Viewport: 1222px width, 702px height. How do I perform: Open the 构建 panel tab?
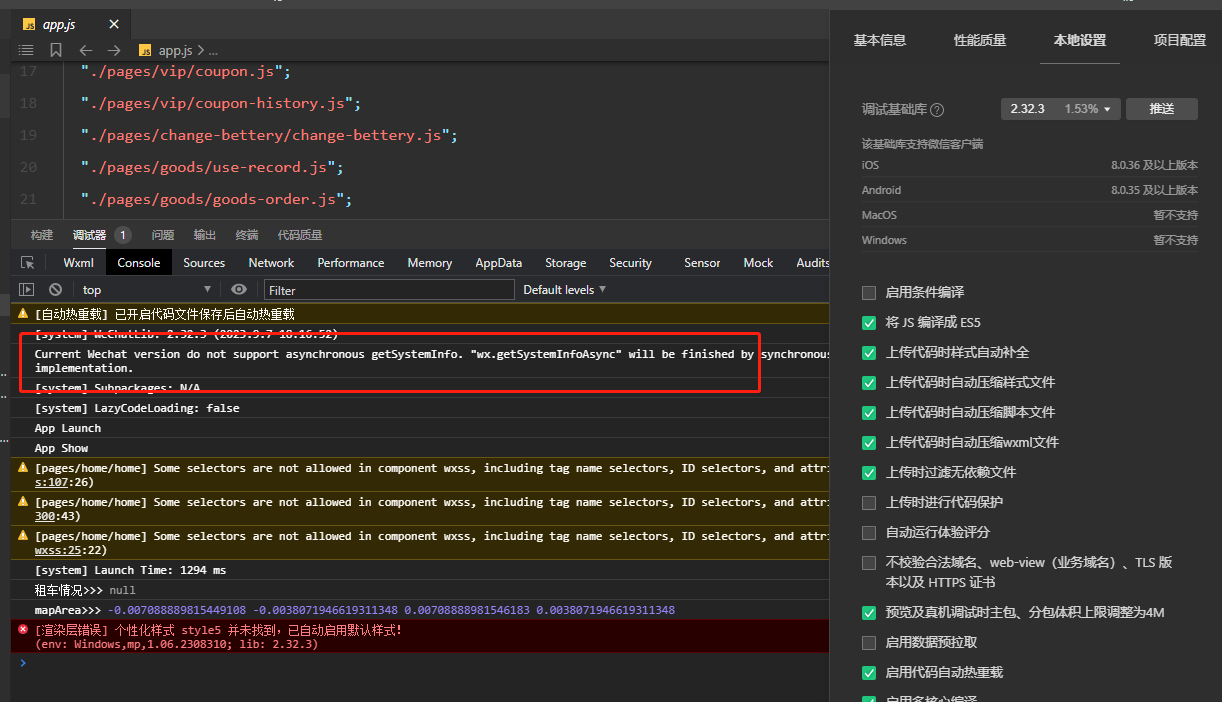click(x=42, y=235)
